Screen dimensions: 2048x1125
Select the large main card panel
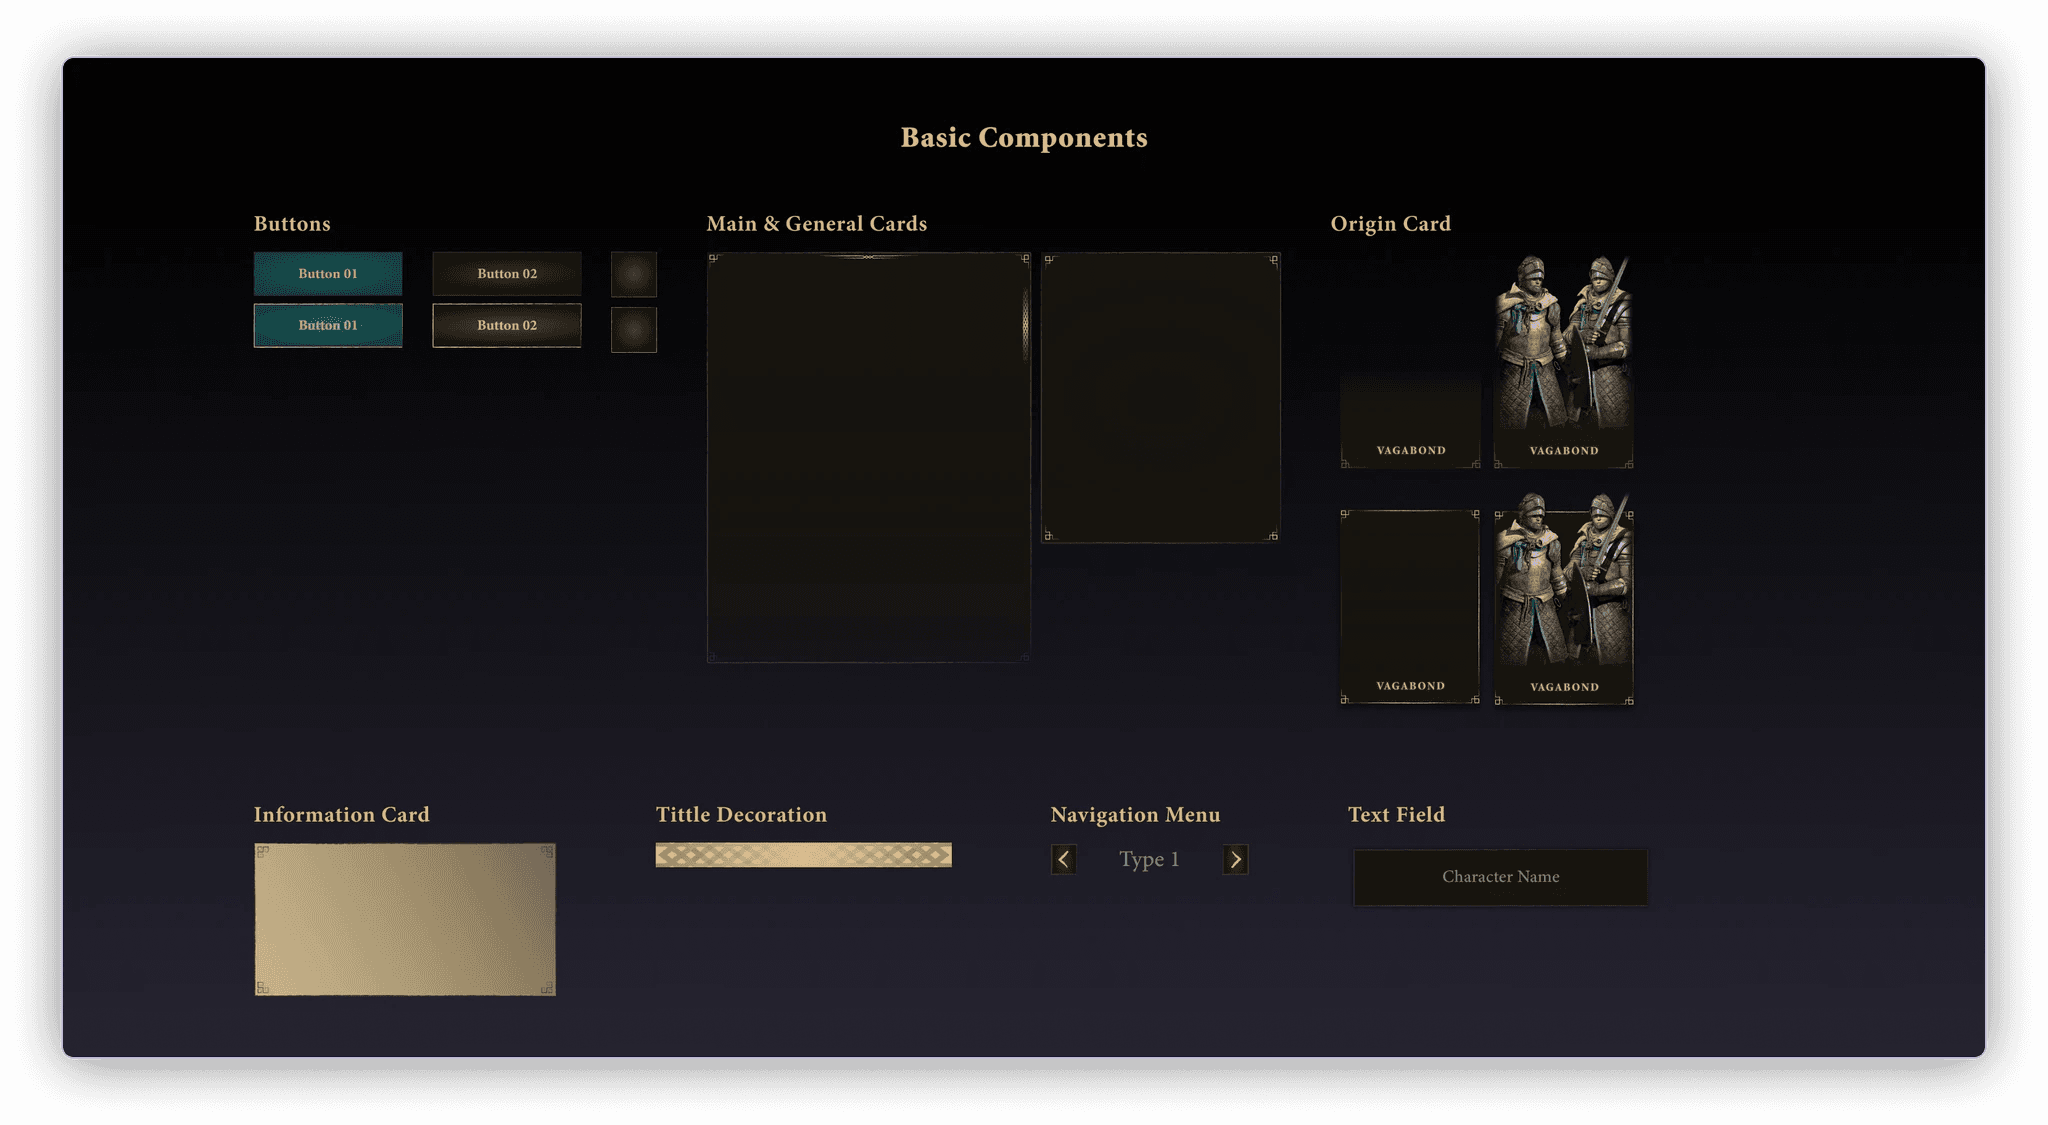click(x=868, y=457)
